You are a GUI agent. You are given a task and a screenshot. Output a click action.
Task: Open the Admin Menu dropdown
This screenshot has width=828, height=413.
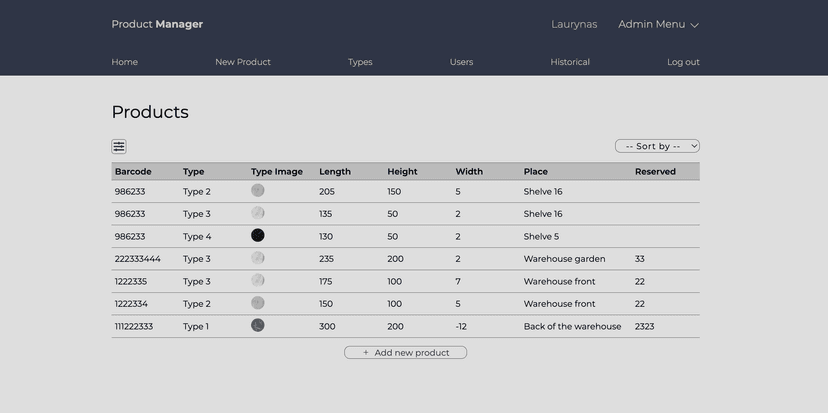[x=652, y=24]
